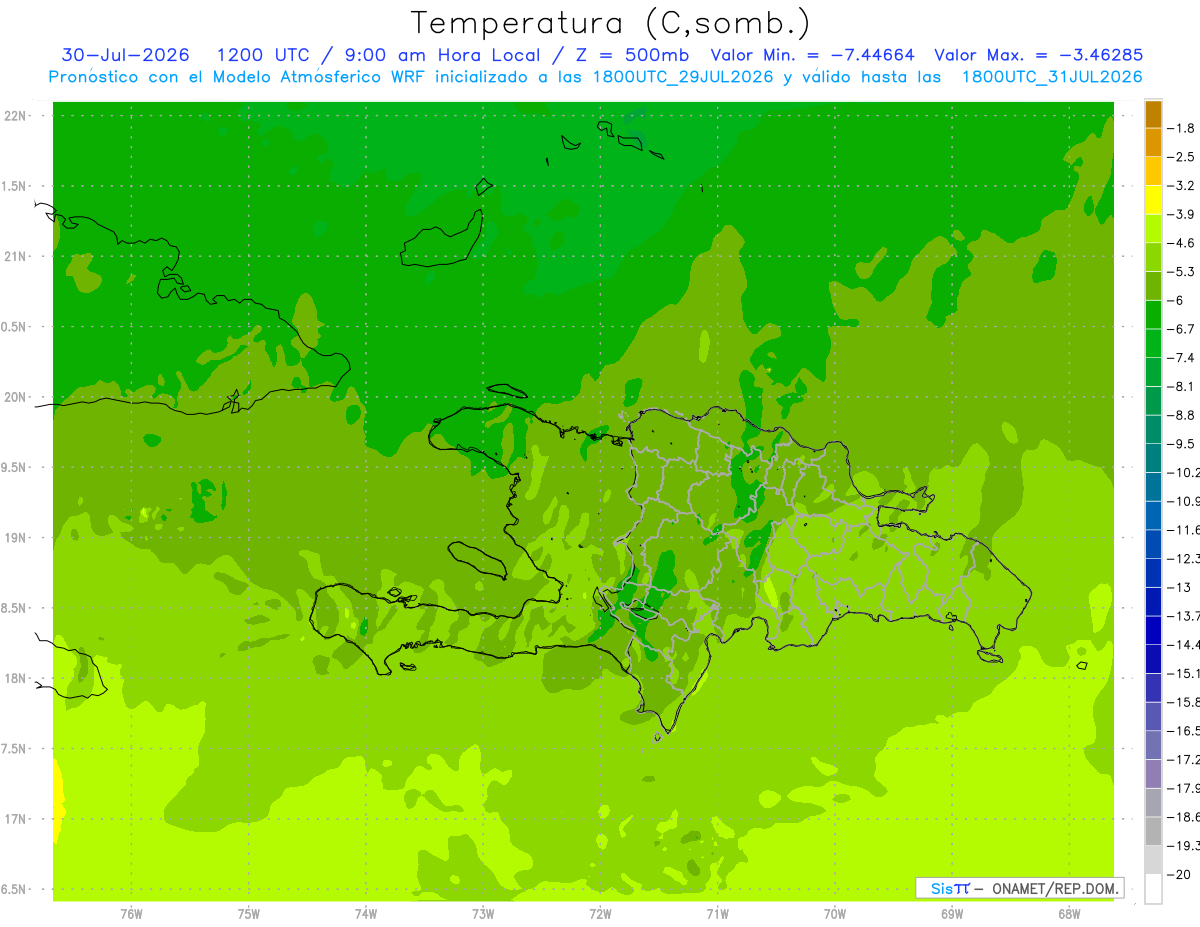
Task: Click the 71W longitude label
Action: pyautogui.click(x=717, y=914)
